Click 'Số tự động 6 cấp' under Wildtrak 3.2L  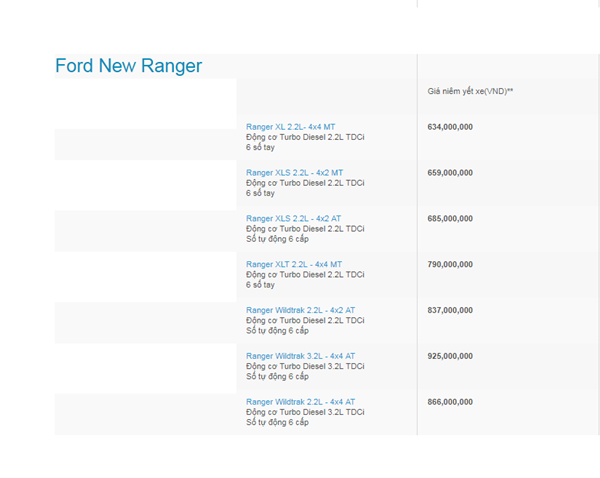(x=277, y=377)
